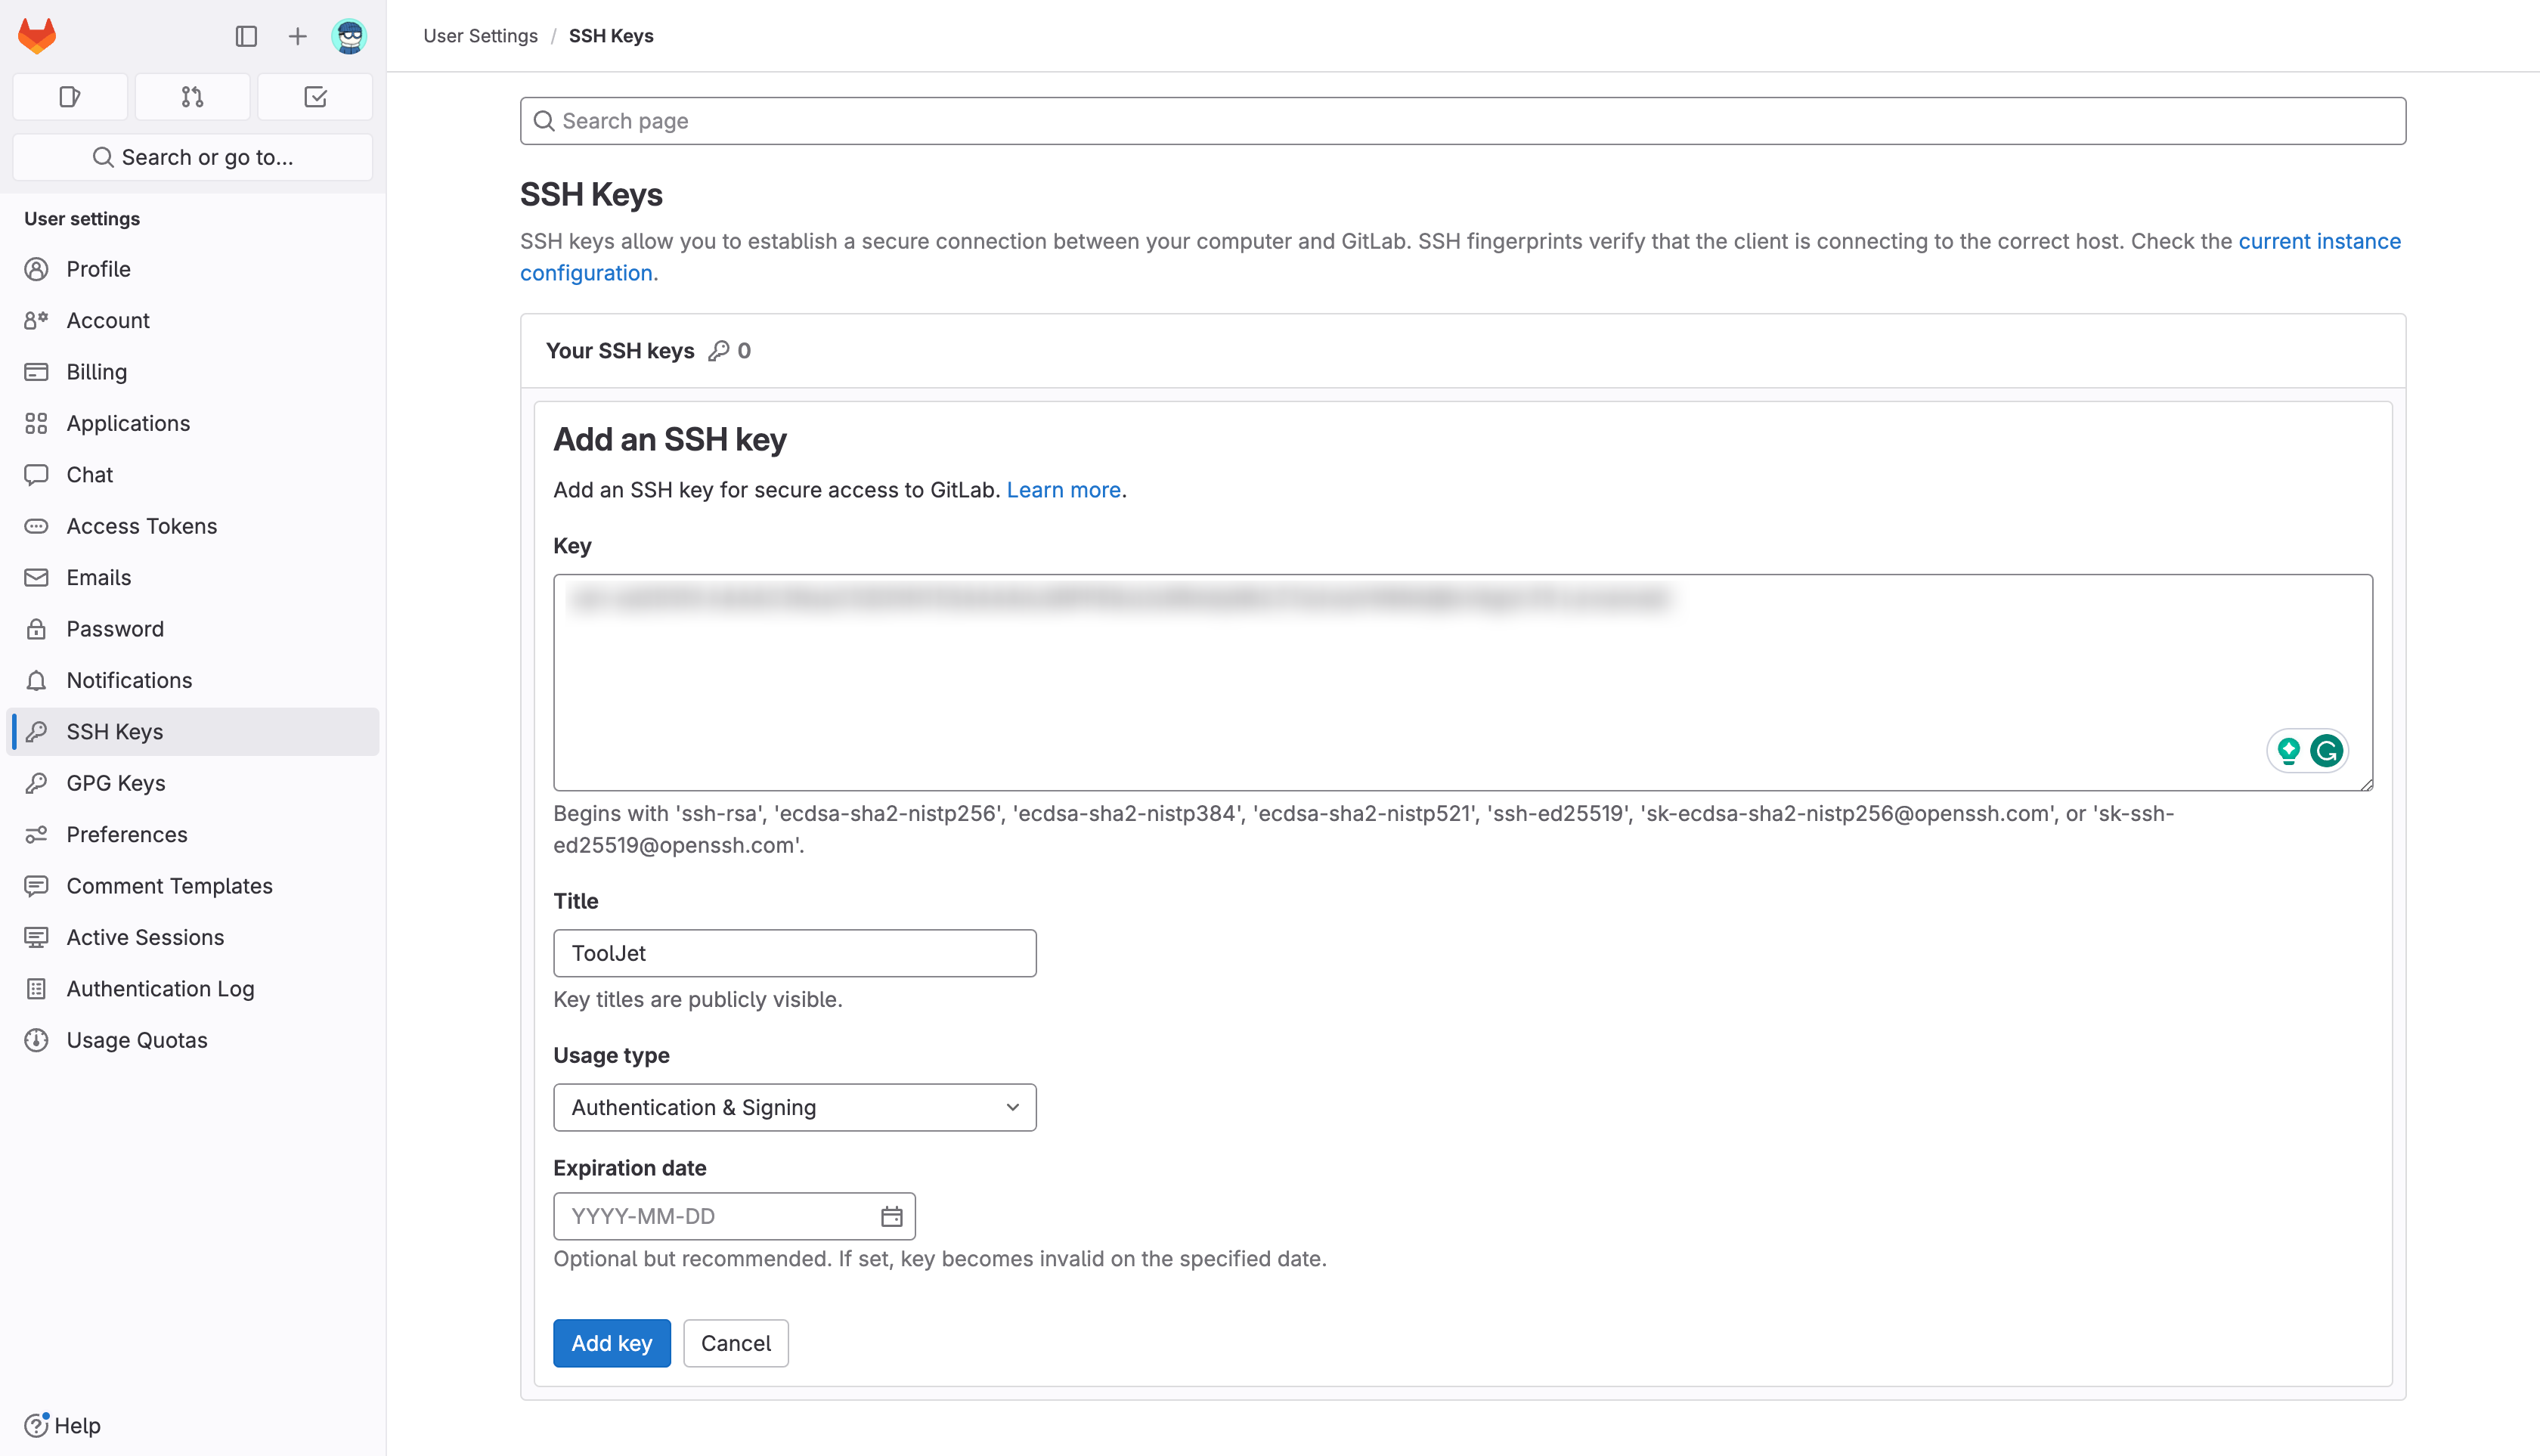Open calendar picker for expiration date
This screenshot has height=1456, width=2540.
tap(891, 1216)
